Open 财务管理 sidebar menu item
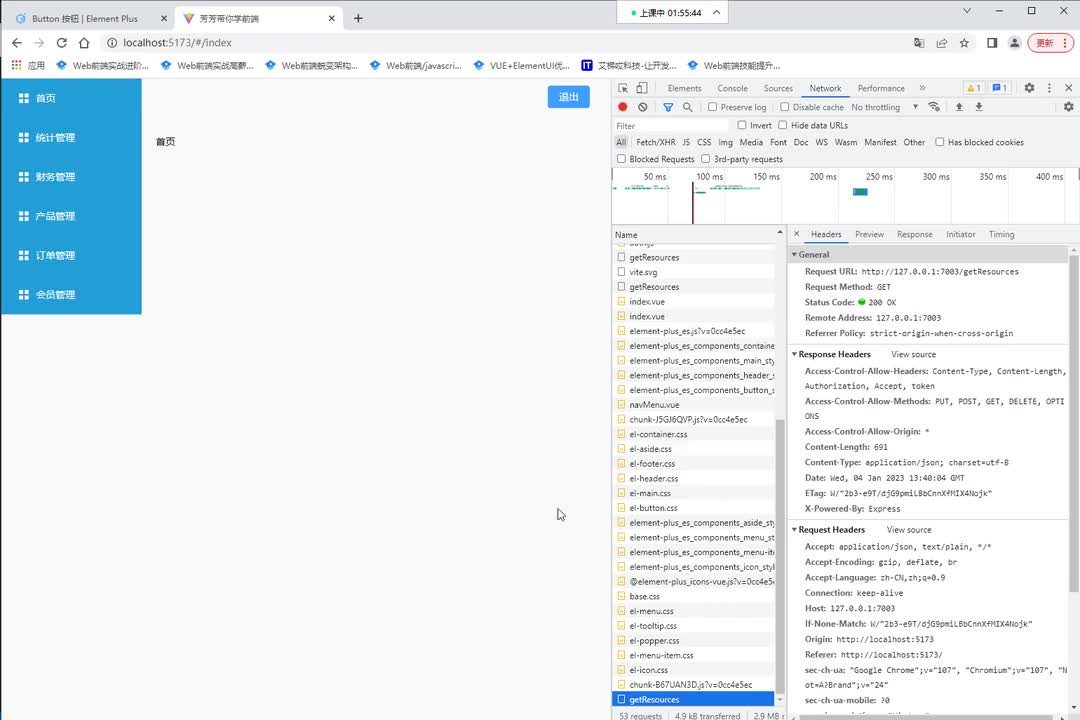The image size is (1080, 720). 72,177
